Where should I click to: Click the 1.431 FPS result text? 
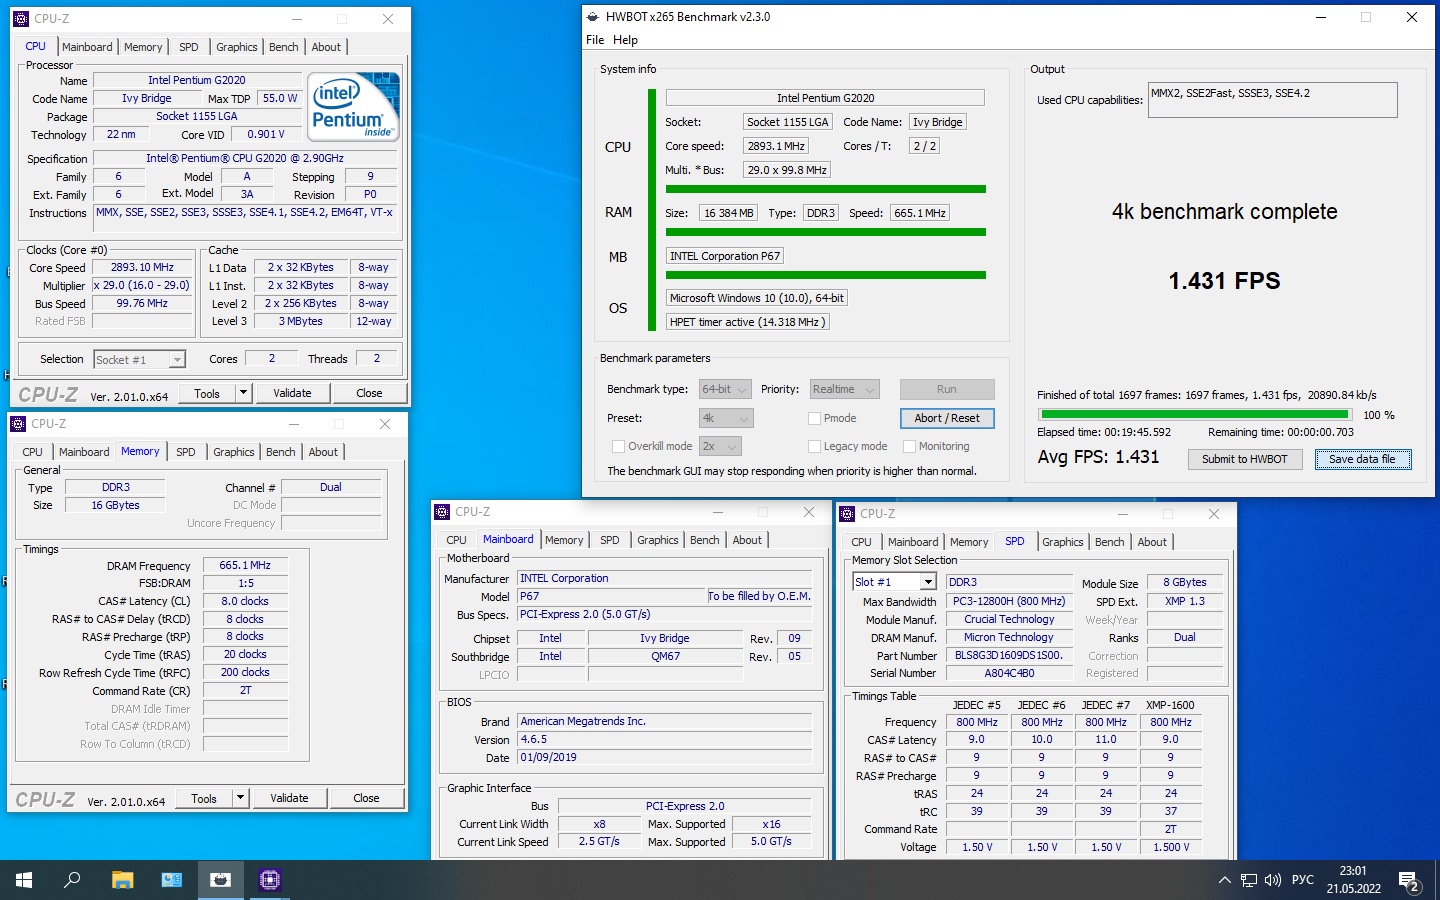[1224, 281]
